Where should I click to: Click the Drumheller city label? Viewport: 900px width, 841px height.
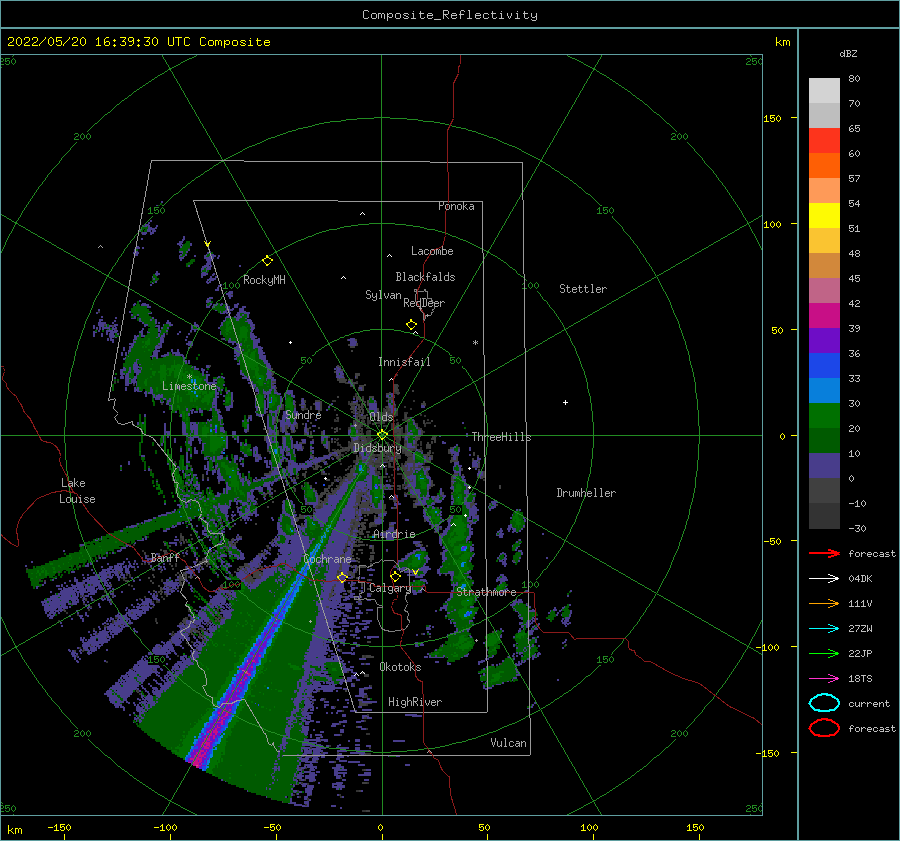586,493
